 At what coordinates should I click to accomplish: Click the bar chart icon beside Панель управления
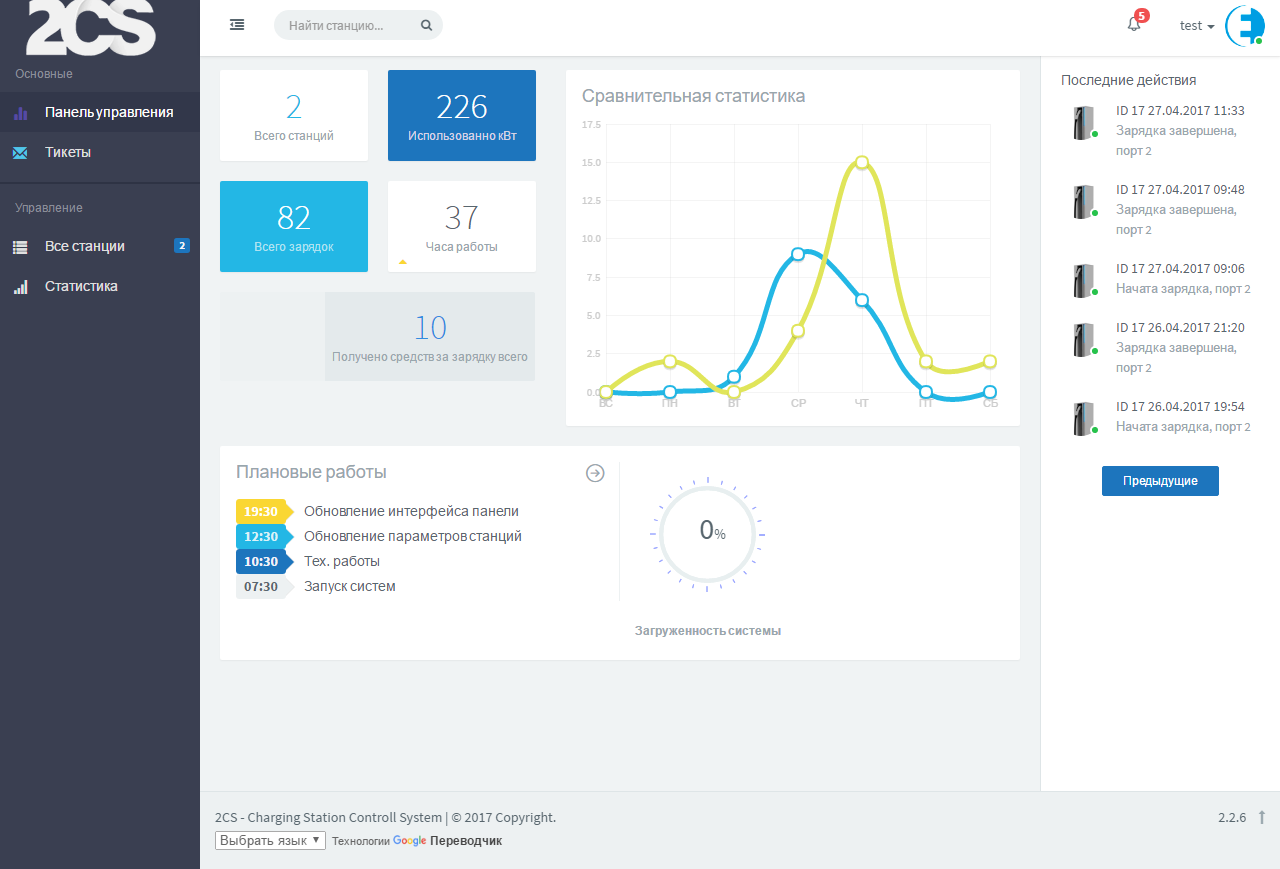(20, 113)
